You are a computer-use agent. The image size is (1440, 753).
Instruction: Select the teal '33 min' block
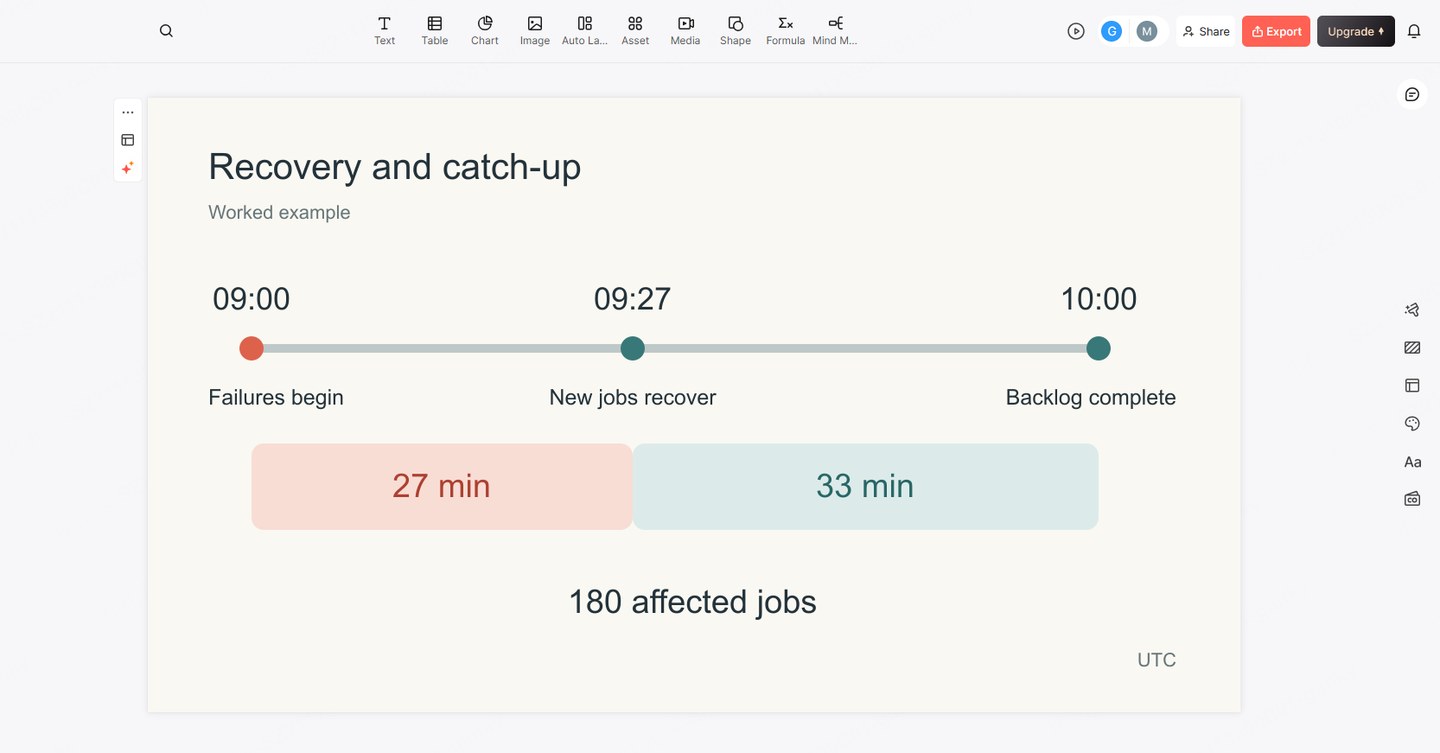865,486
